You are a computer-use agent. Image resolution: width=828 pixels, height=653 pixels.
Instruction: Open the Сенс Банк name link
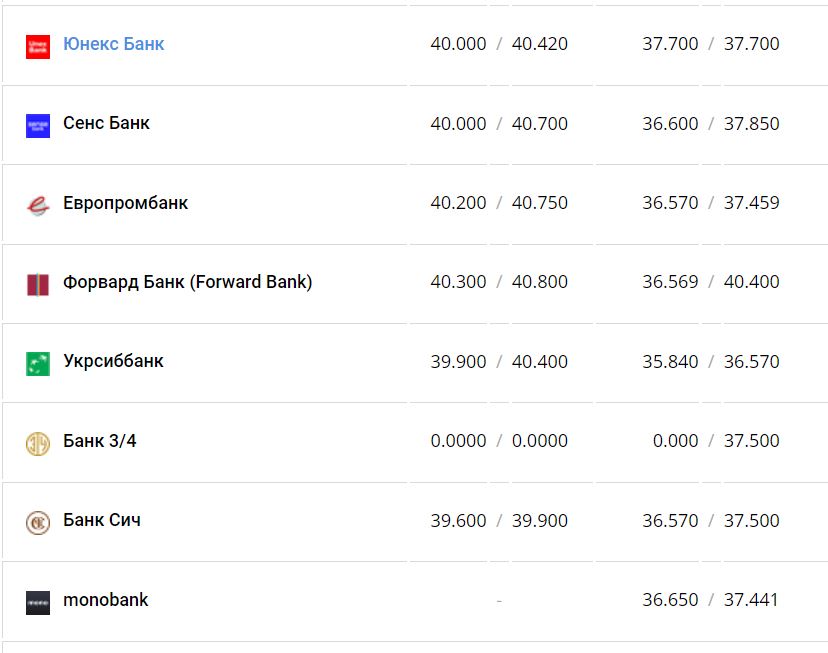(106, 123)
